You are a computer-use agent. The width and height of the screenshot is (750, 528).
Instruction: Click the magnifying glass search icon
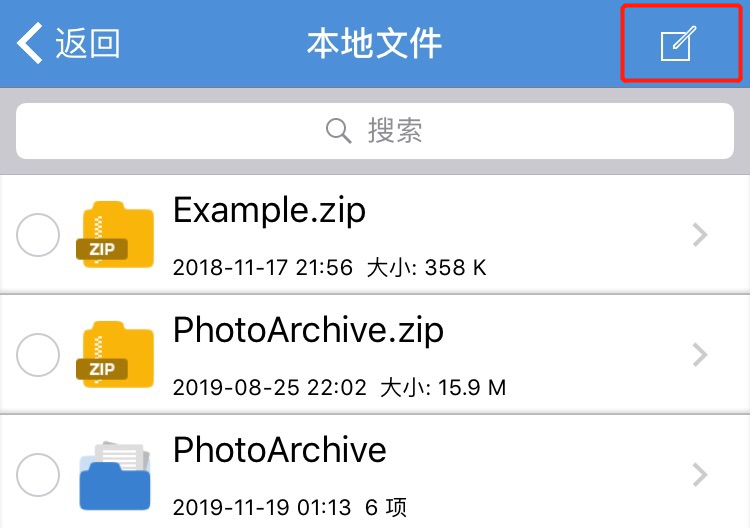[x=339, y=131]
